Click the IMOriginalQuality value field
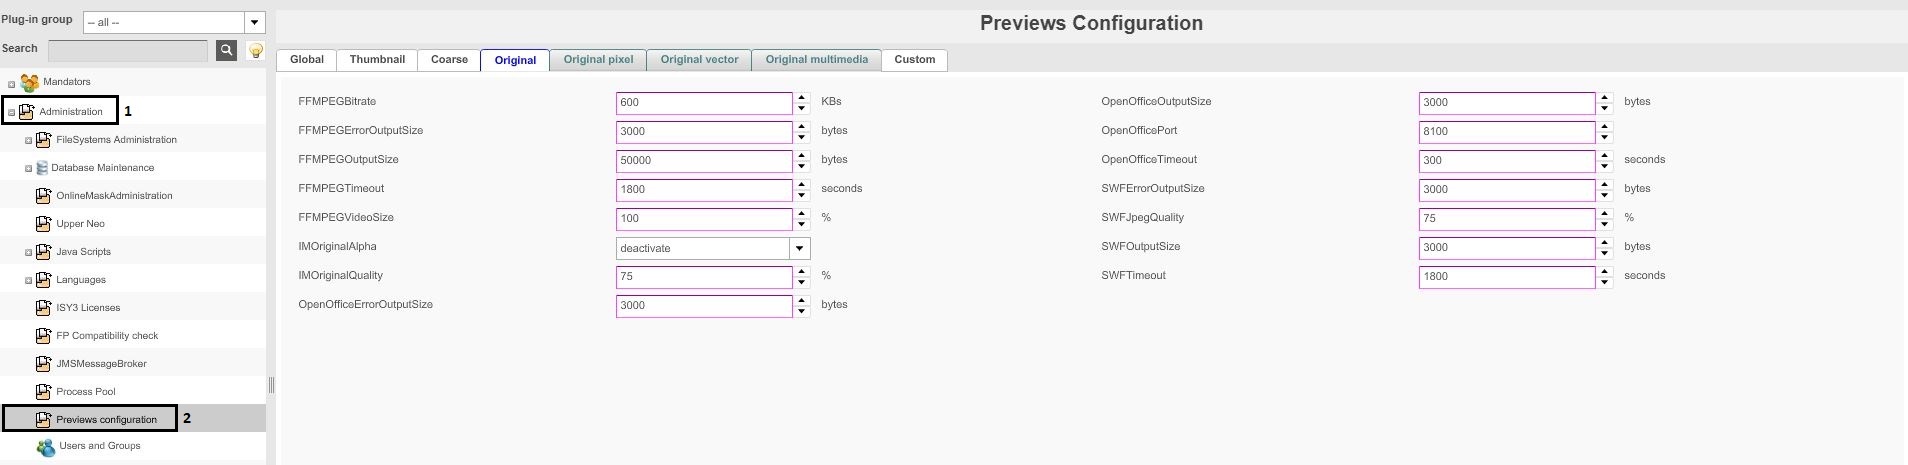Viewport: 1908px width, 465px height. coord(704,277)
